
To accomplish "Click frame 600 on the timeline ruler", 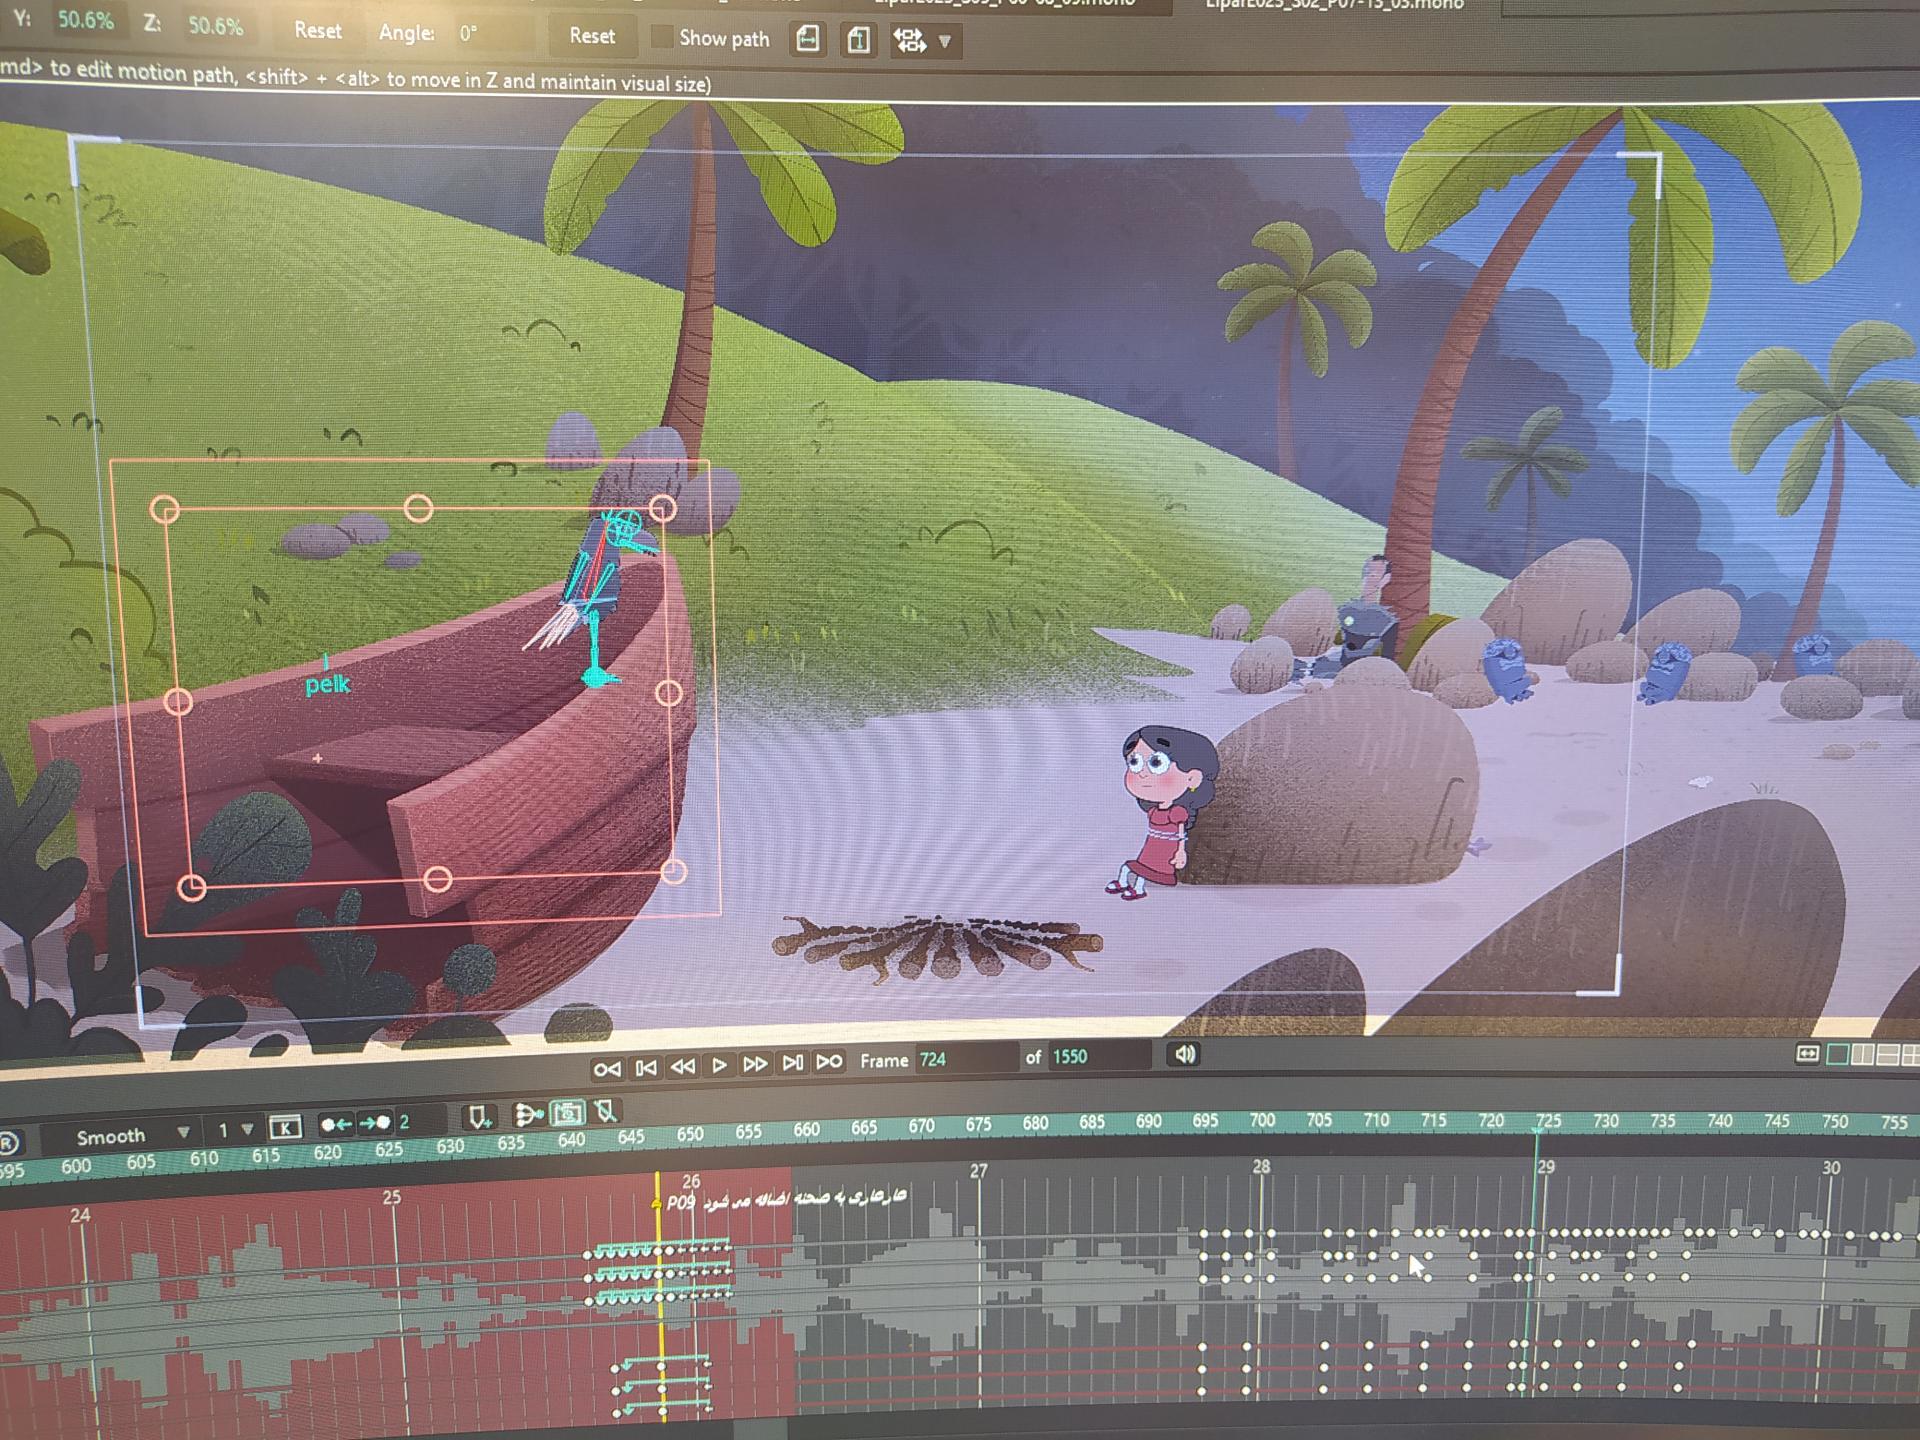I will pos(76,1166).
